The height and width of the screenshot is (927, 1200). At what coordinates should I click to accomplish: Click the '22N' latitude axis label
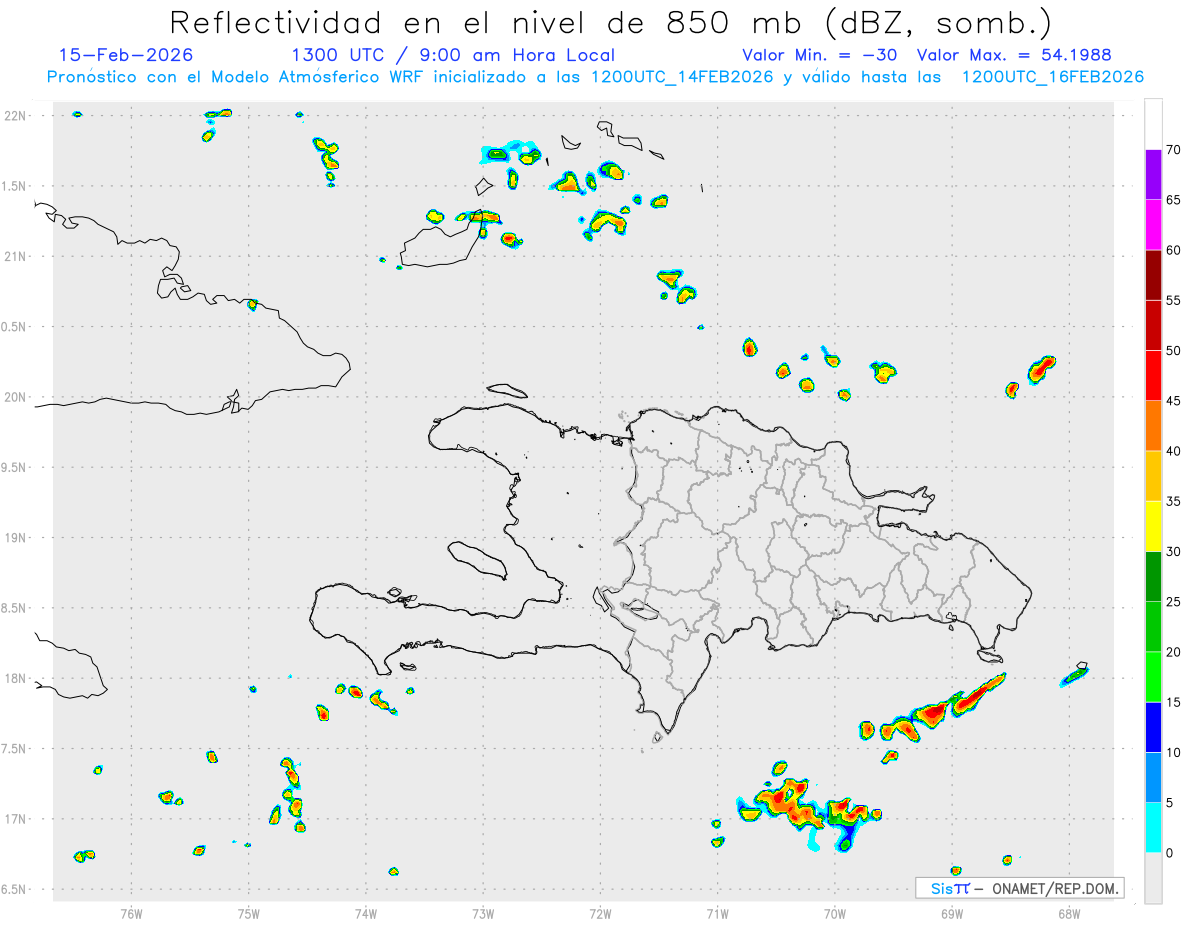pyautogui.click(x=16, y=116)
